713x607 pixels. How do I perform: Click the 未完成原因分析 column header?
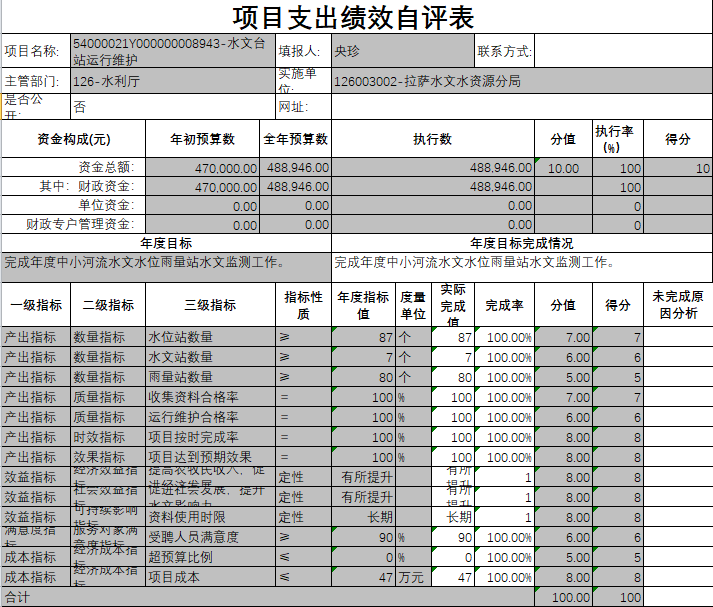click(678, 305)
